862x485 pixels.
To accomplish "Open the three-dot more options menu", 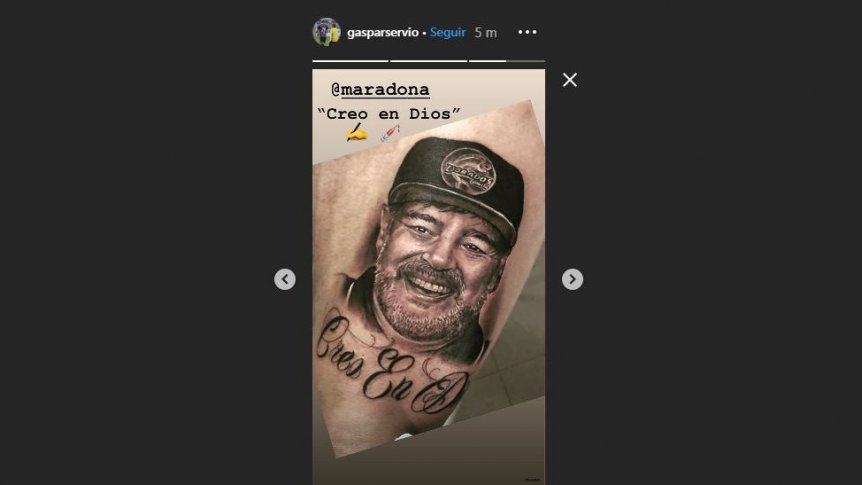I will pos(527,32).
